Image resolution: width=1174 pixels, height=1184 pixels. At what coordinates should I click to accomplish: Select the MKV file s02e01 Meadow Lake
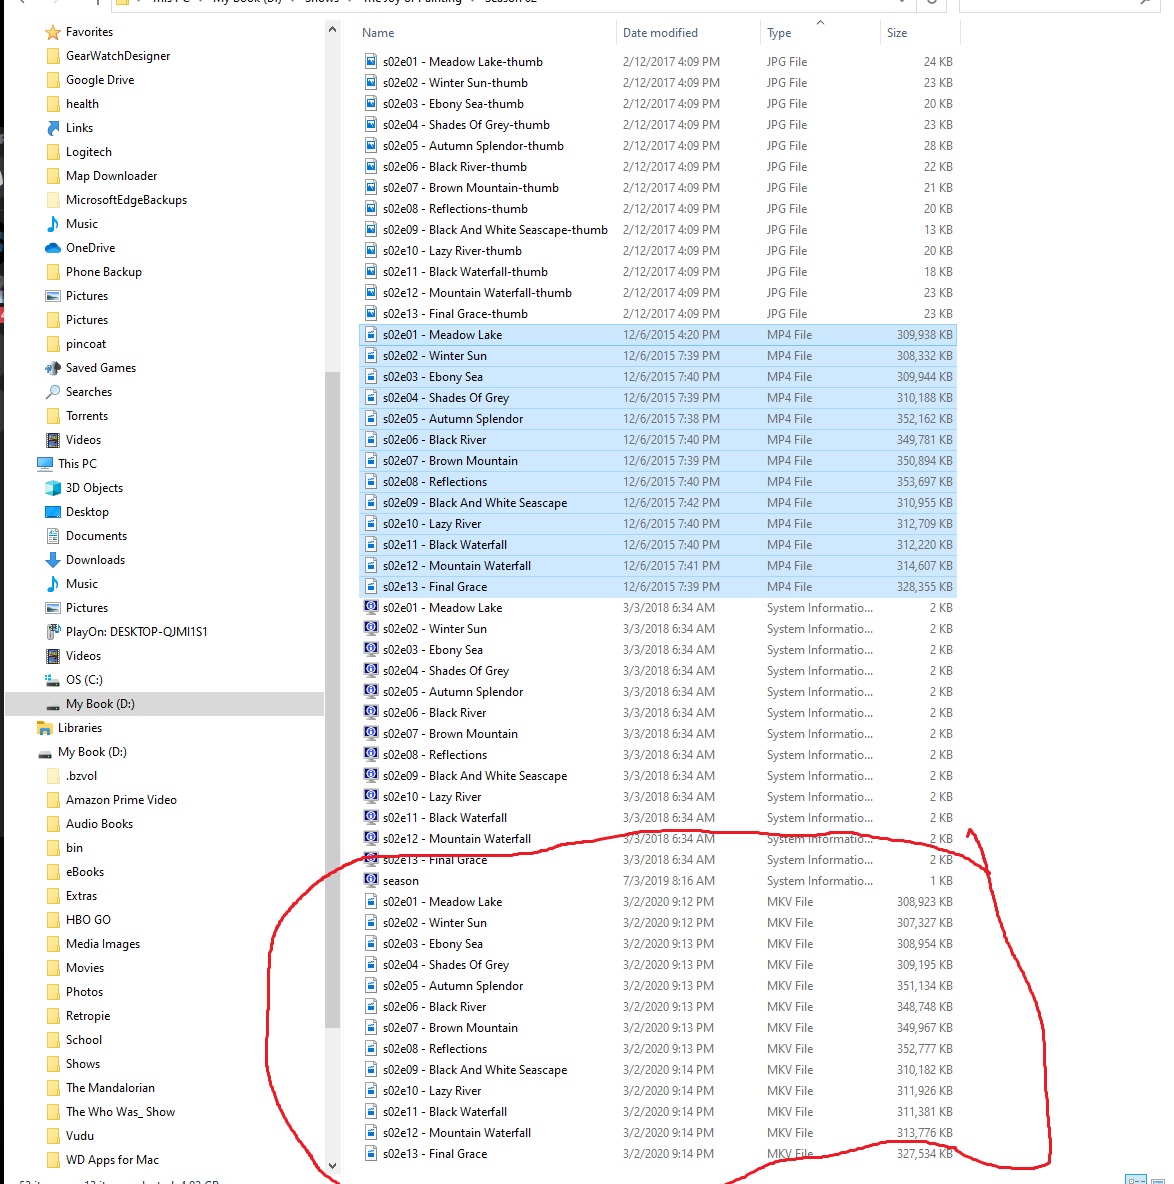tap(442, 902)
